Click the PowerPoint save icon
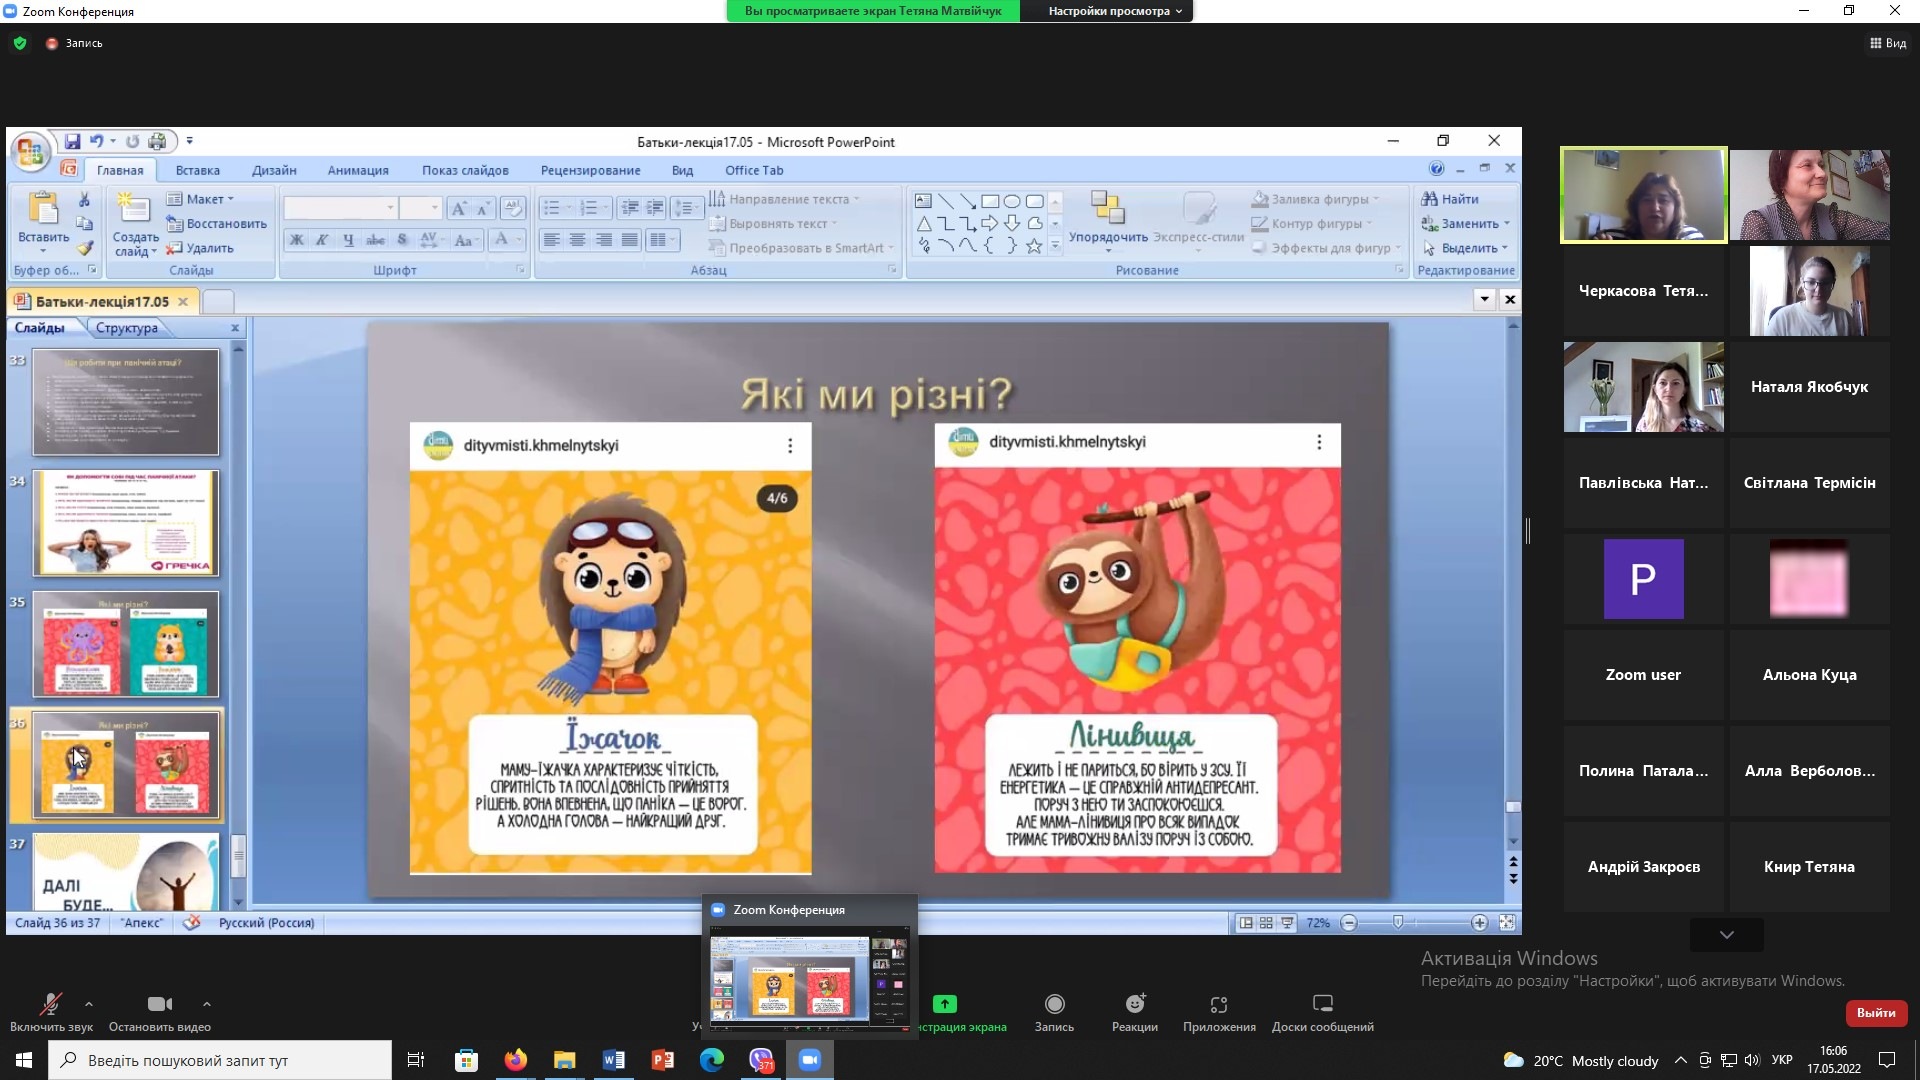The width and height of the screenshot is (1920, 1080). 72,142
